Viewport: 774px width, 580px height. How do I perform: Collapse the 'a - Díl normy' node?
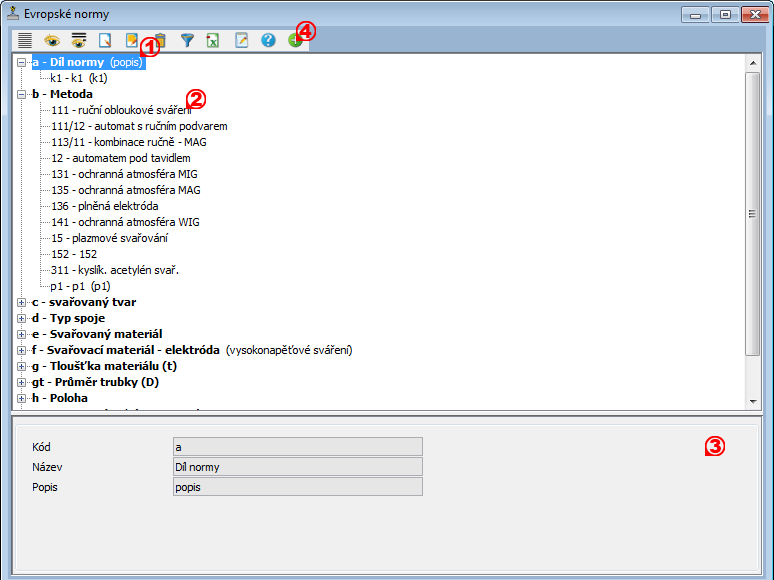click(22, 62)
